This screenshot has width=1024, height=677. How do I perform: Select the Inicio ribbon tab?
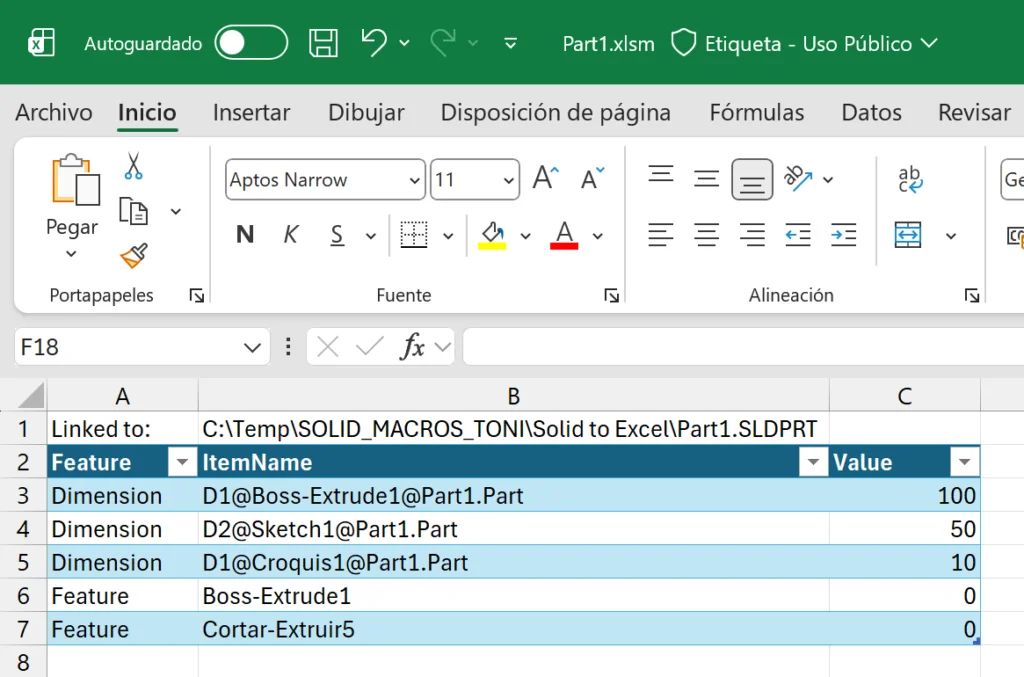[x=147, y=112]
